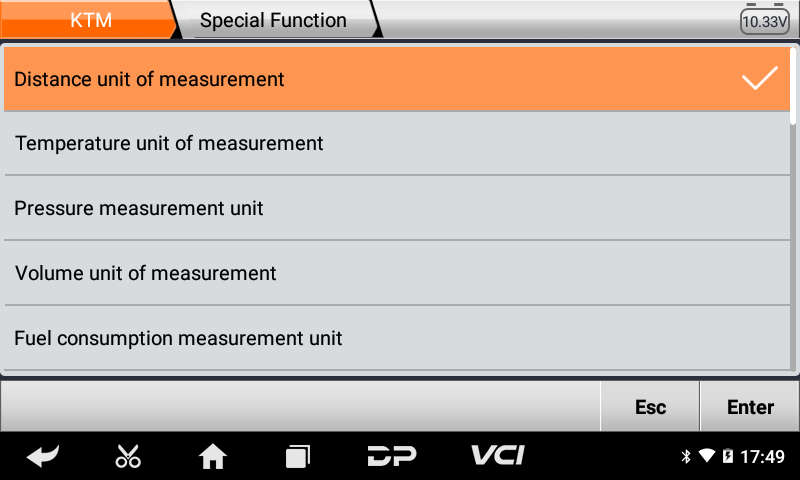Tap the back arrow navigation icon
The image size is (800, 480).
43,456
